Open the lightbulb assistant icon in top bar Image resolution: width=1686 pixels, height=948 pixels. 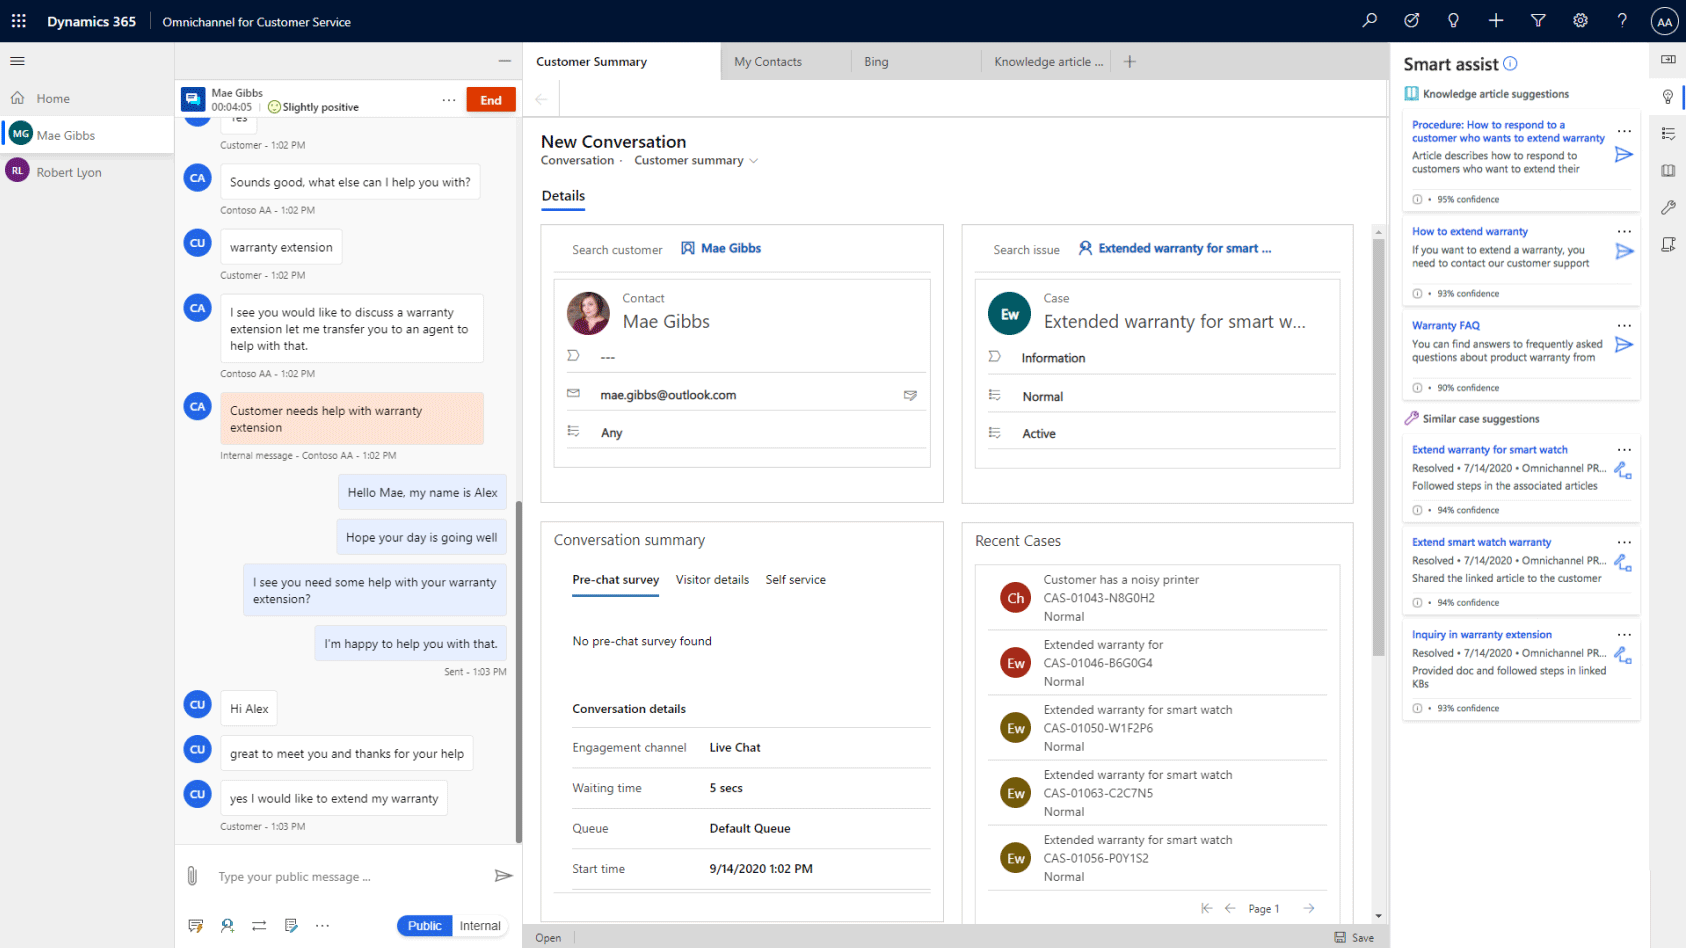coord(1454,20)
